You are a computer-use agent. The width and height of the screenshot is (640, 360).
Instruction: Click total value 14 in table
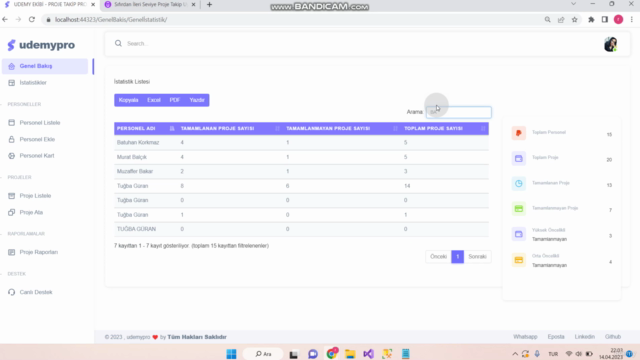pos(407,186)
